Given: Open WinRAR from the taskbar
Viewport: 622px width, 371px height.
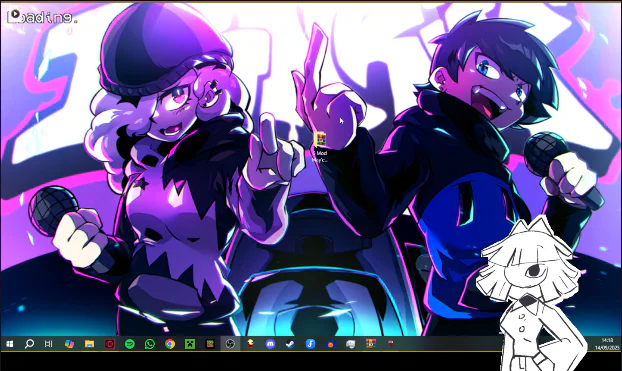Looking at the screenshot, I should [x=371, y=344].
